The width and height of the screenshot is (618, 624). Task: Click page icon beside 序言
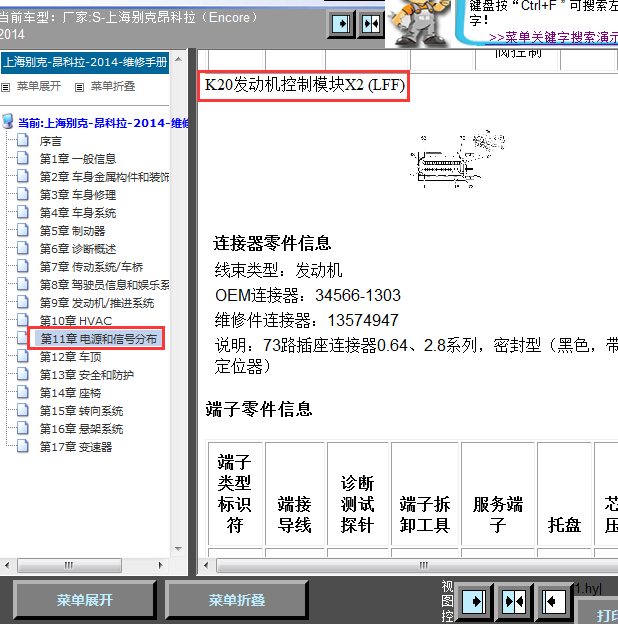(x=23, y=140)
